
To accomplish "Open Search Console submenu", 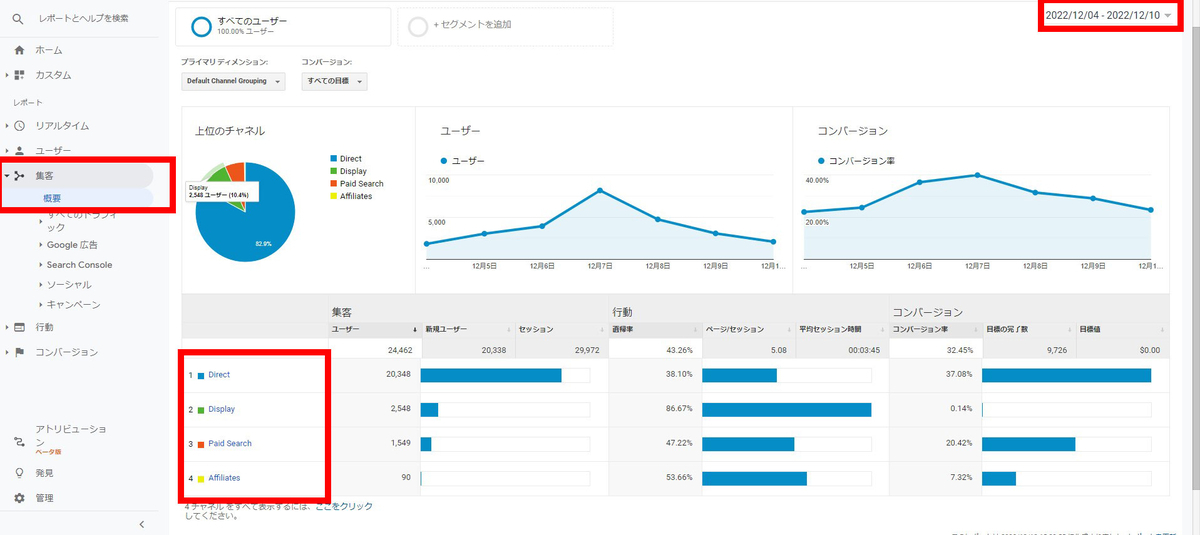I will [x=79, y=265].
